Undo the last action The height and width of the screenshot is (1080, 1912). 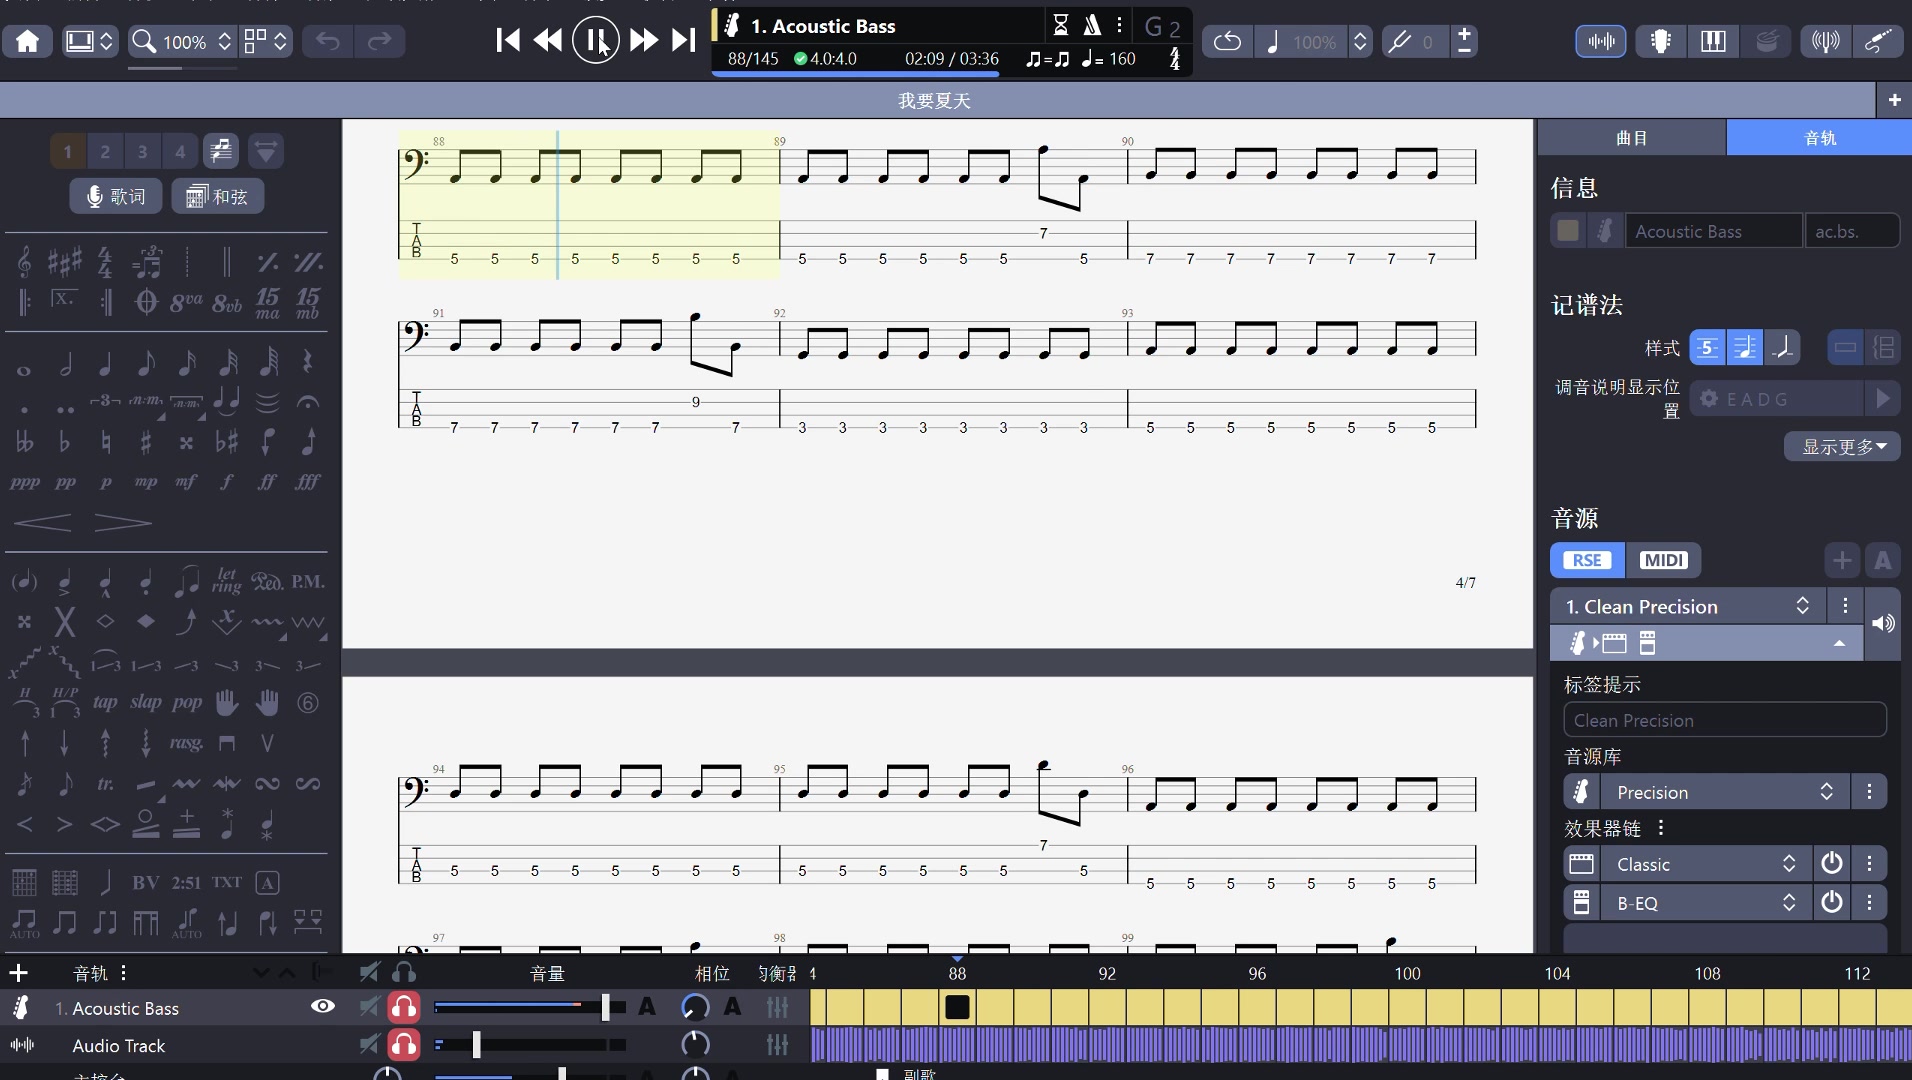click(328, 41)
